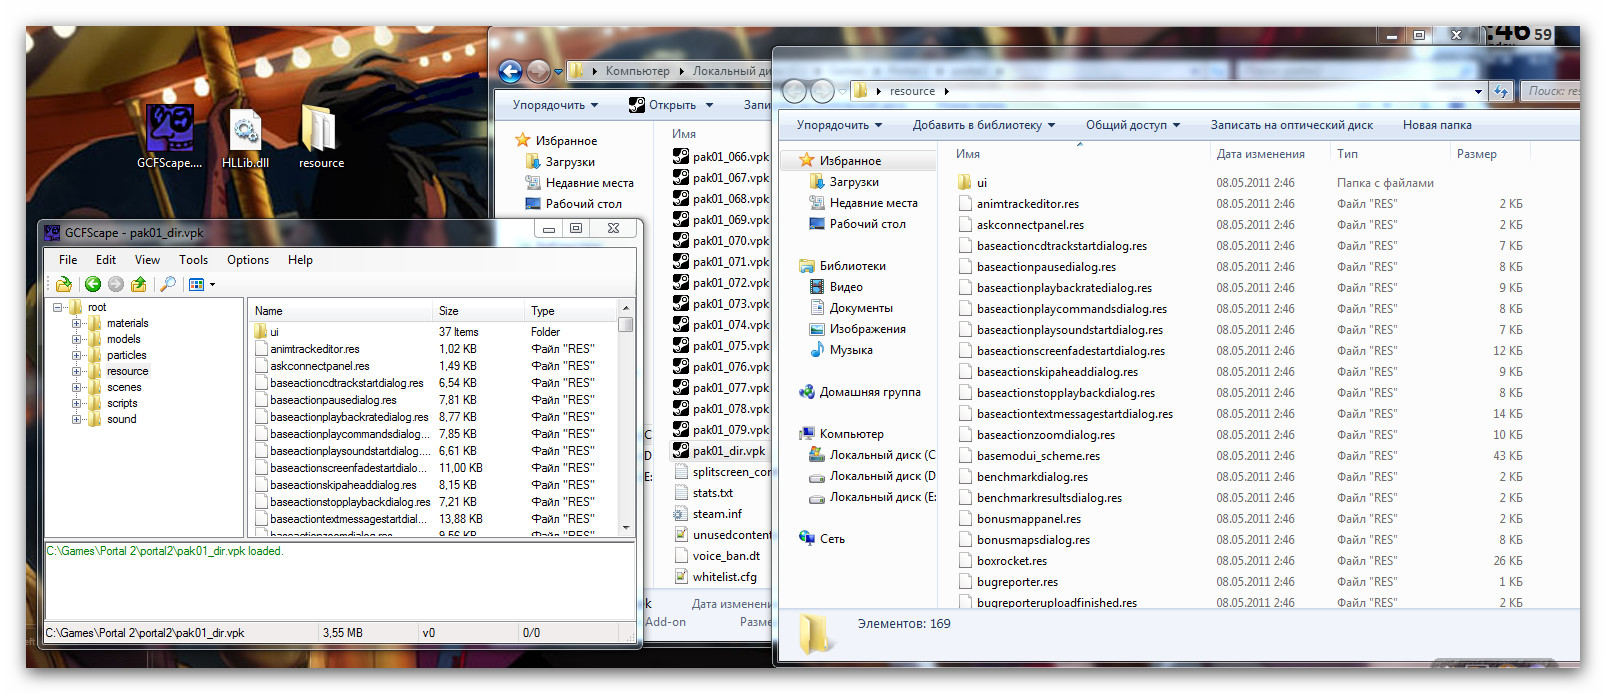Open the File menu in GCFScape

(68, 260)
